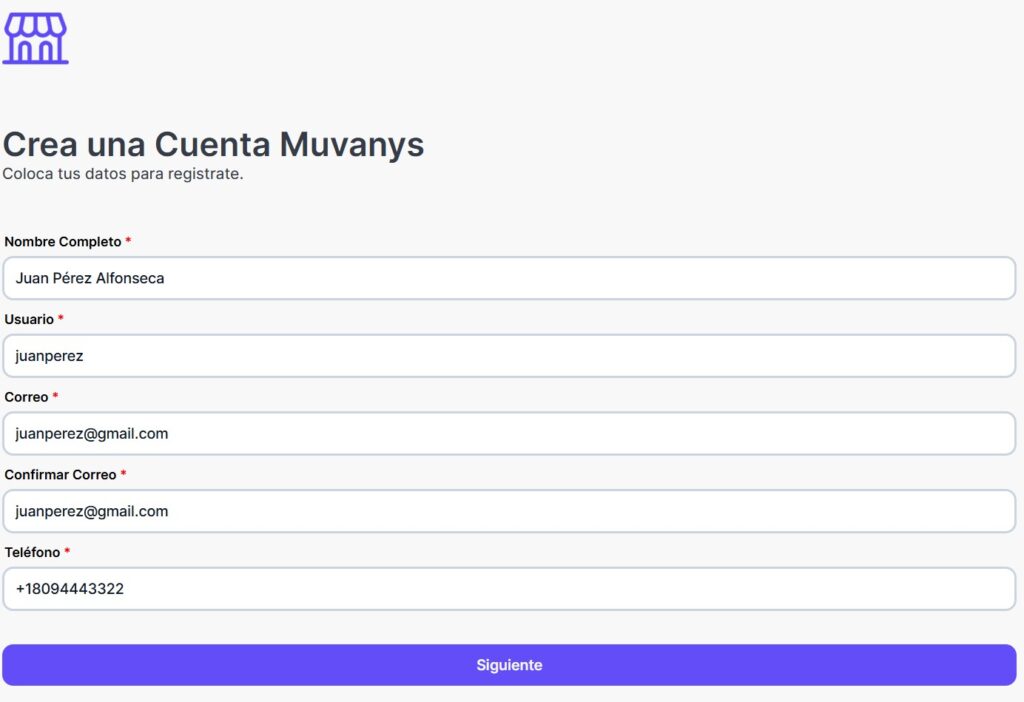Click the 'Confirmar Correo' label text

[60, 474]
